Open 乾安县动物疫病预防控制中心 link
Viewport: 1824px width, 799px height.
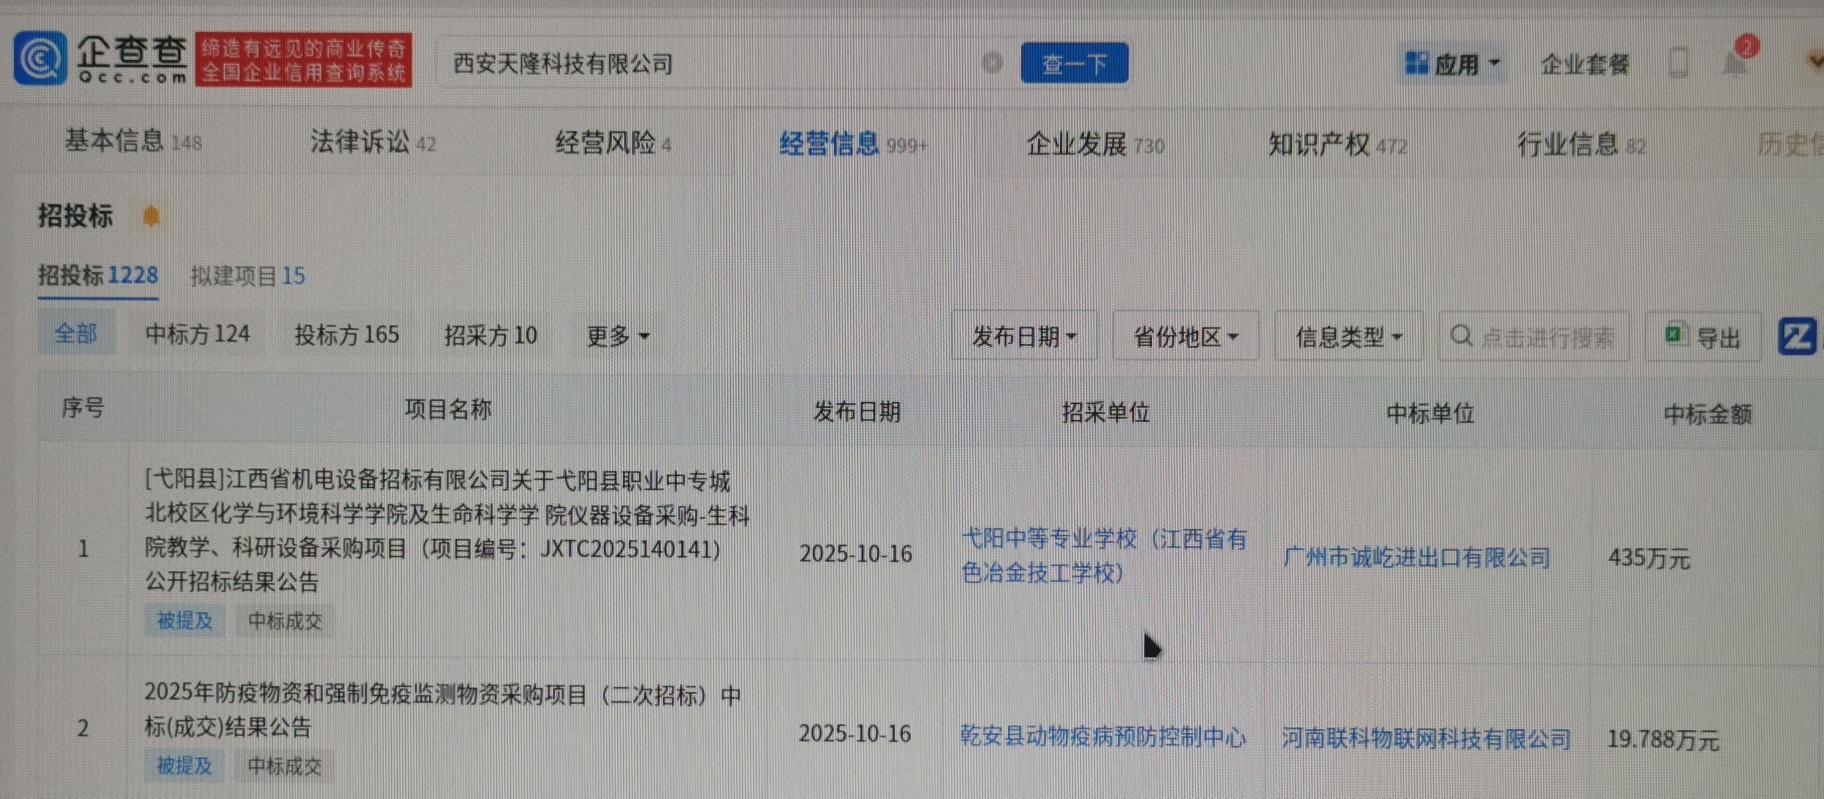[x=1103, y=737]
